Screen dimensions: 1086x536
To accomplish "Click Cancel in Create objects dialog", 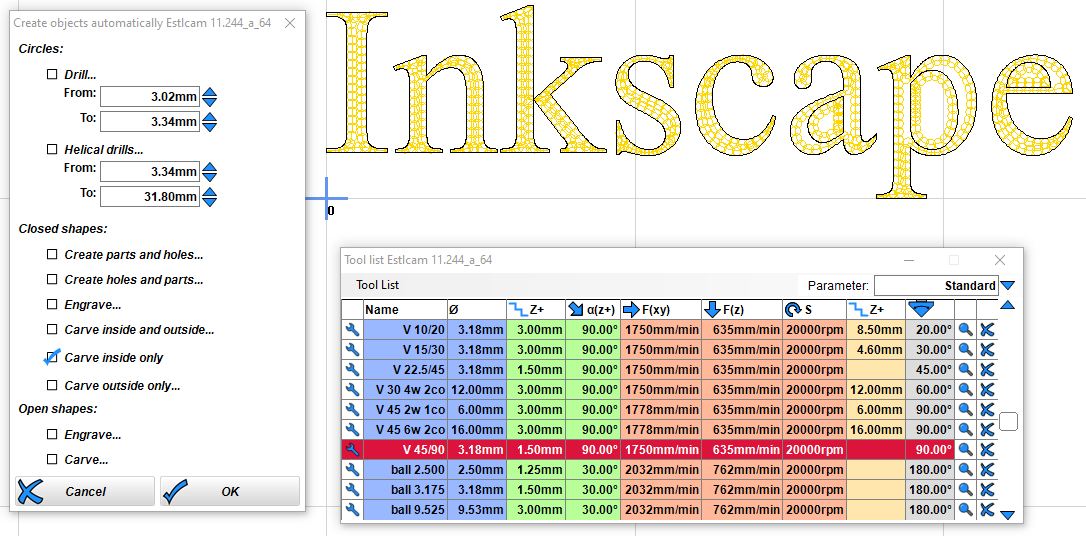I will coord(84,492).
